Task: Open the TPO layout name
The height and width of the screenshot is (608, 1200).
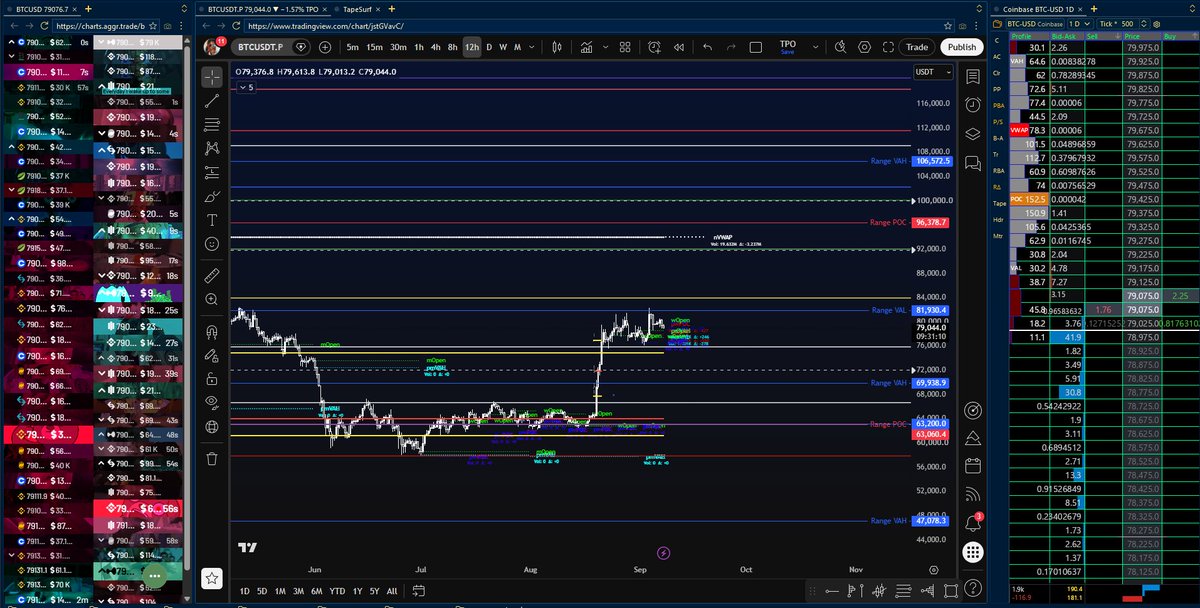Action: point(788,44)
